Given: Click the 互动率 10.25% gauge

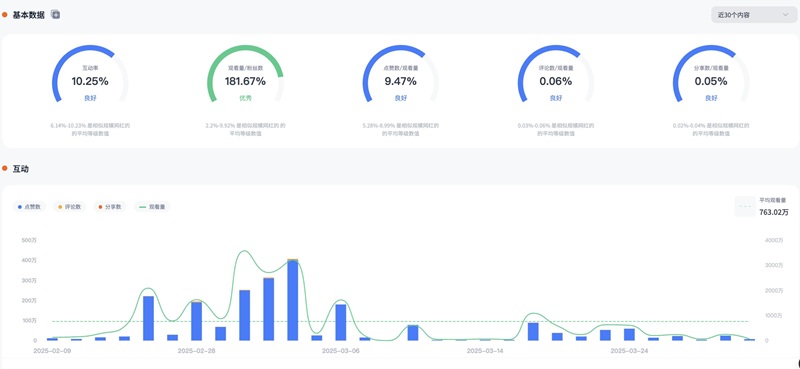Looking at the screenshot, I should pyautogui.click(x=90, y=75).
